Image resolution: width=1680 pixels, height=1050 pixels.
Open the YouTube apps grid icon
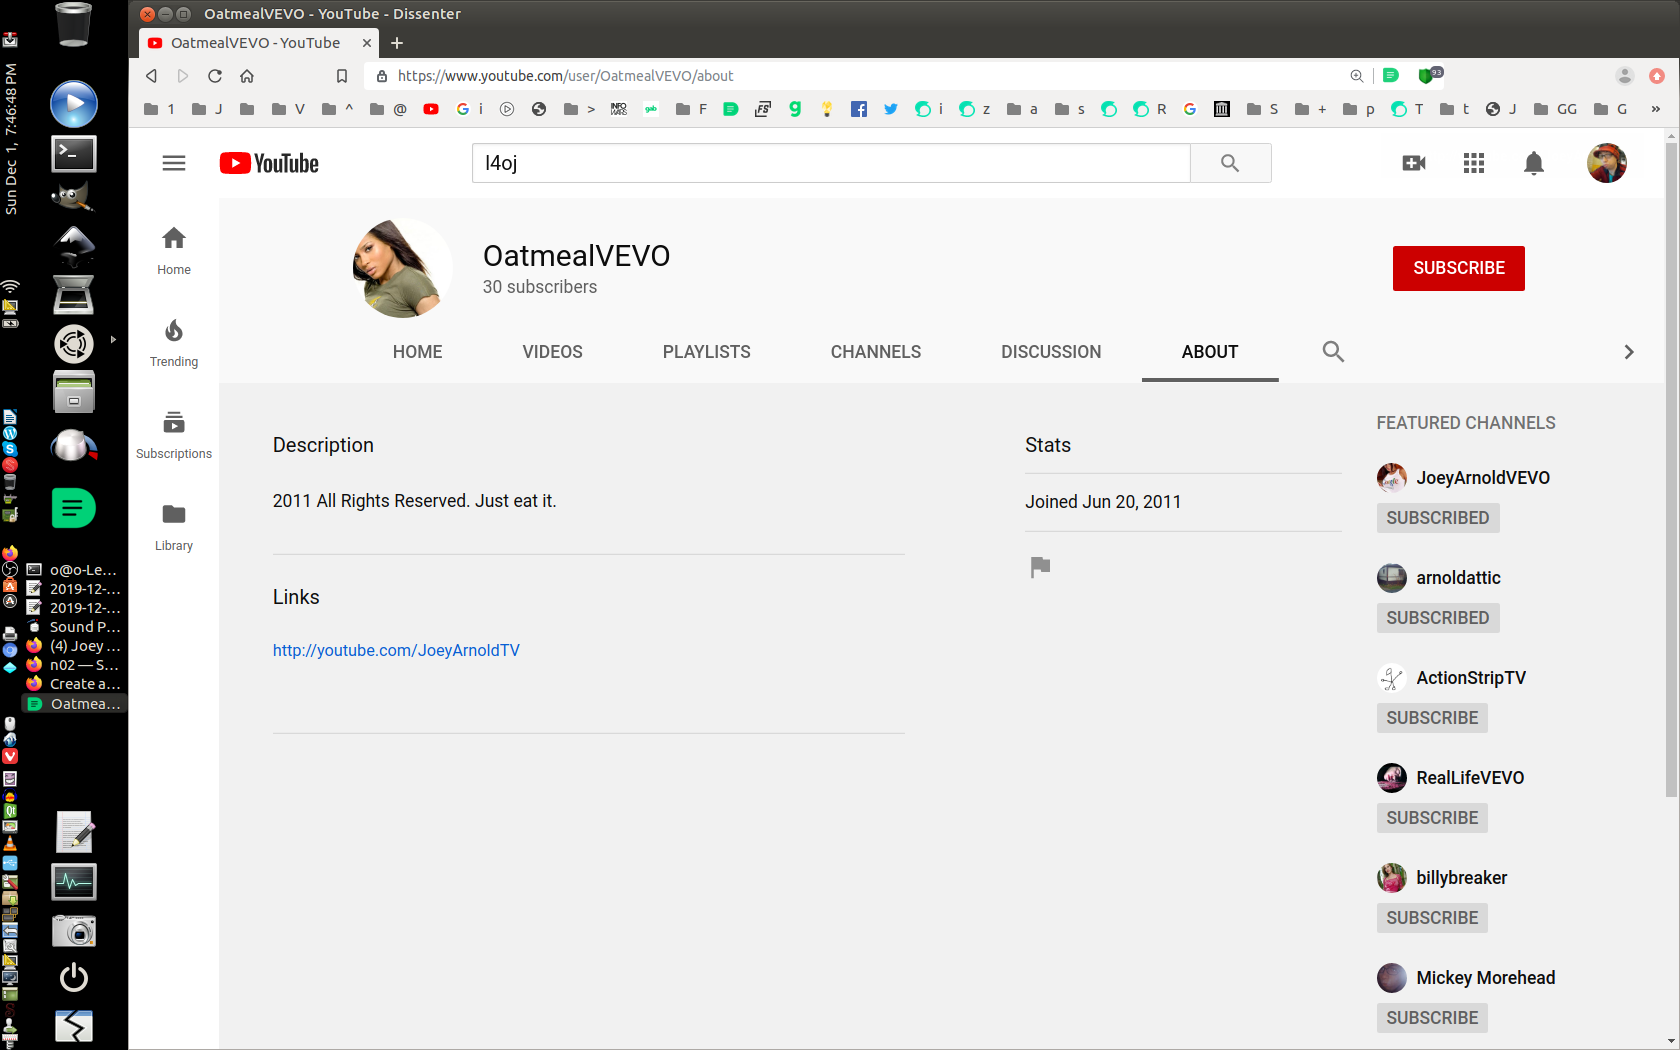tap(1474, 163)
